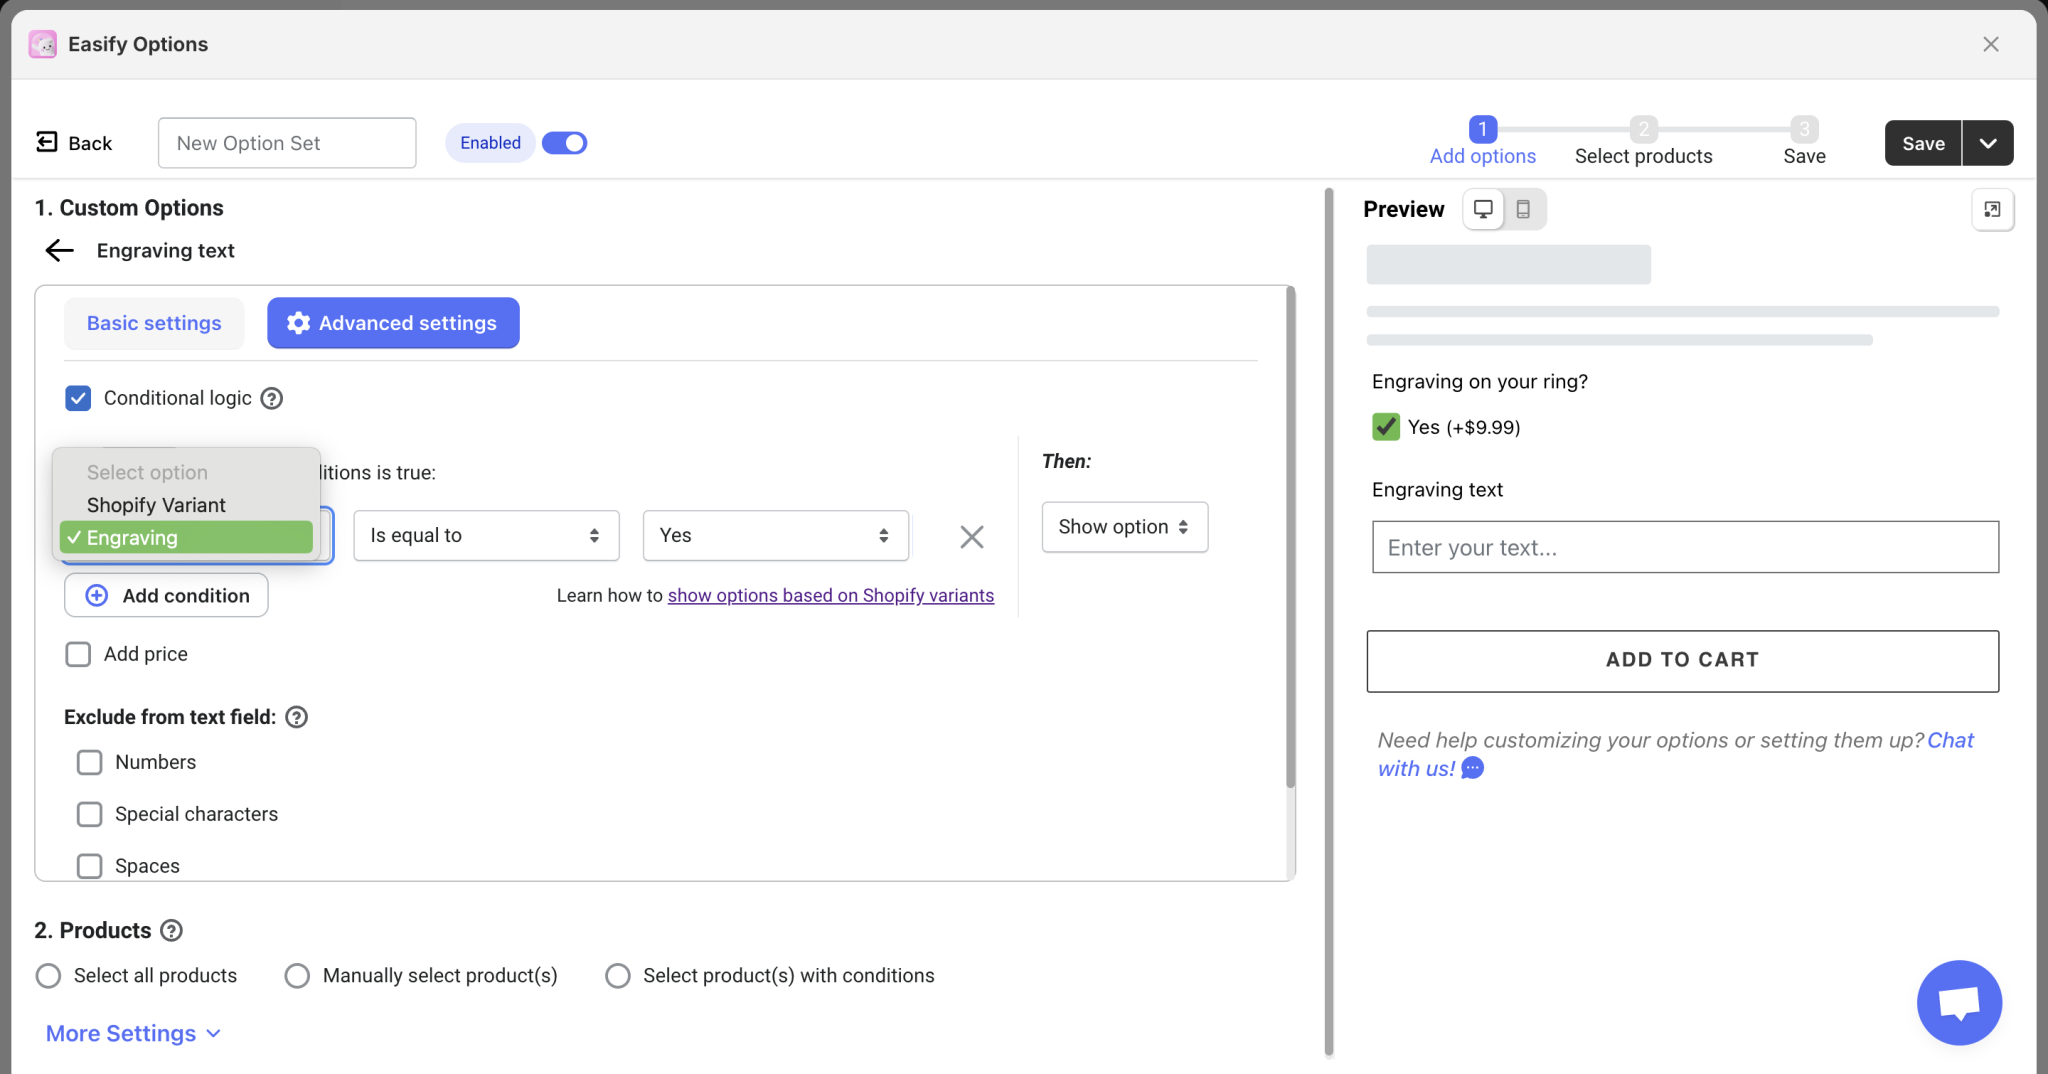The width and height of the screenshot is (2048, 1074).
Task: Open the Is equal to dropdown
Action: (x=486, y=535)
